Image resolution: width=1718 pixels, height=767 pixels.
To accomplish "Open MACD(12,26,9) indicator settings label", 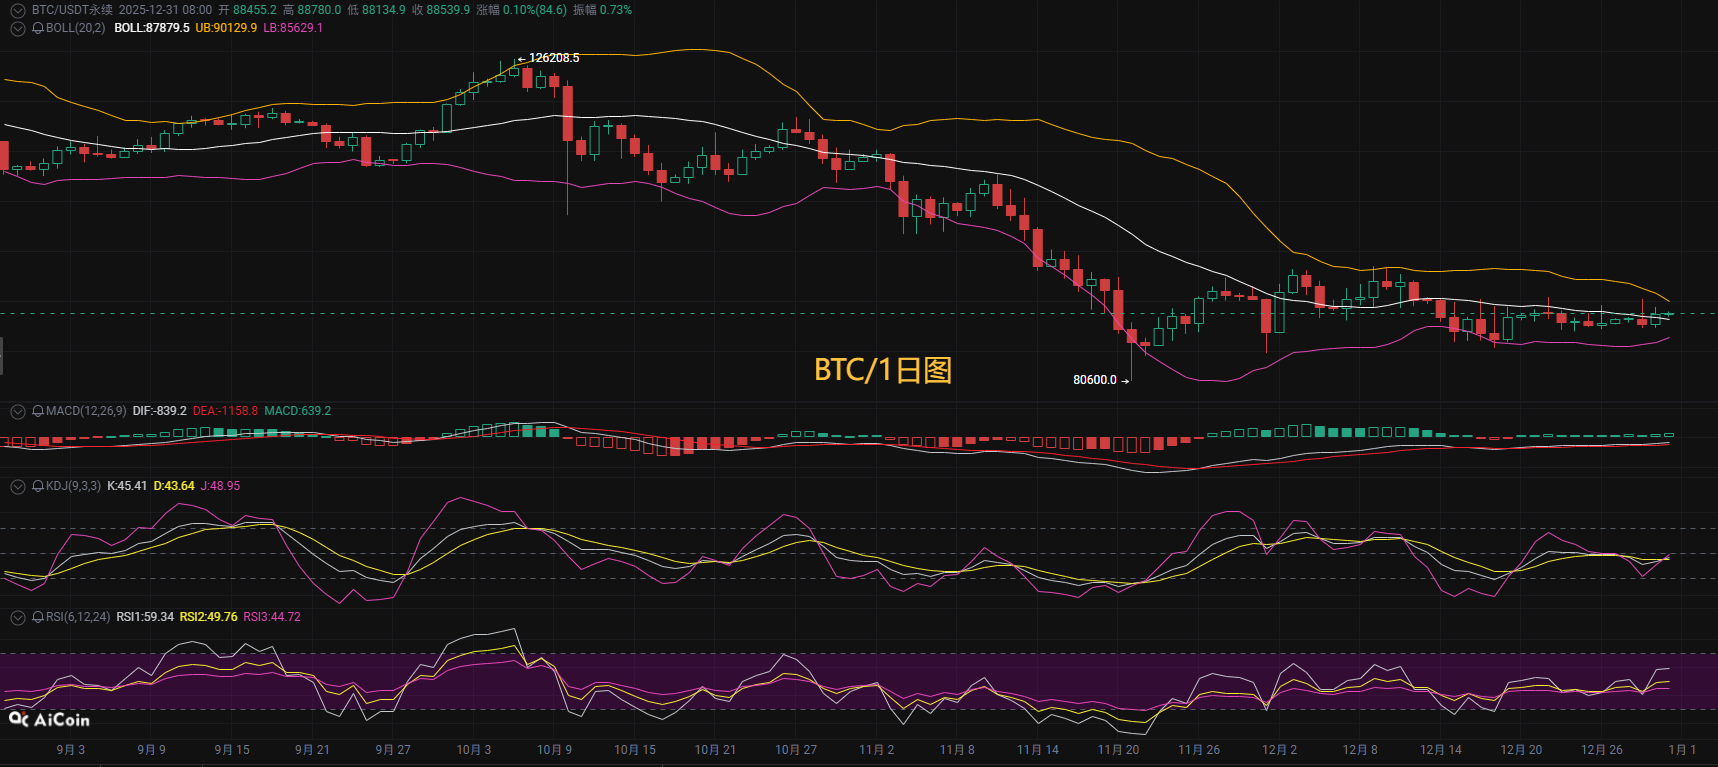I will [86, 411].
